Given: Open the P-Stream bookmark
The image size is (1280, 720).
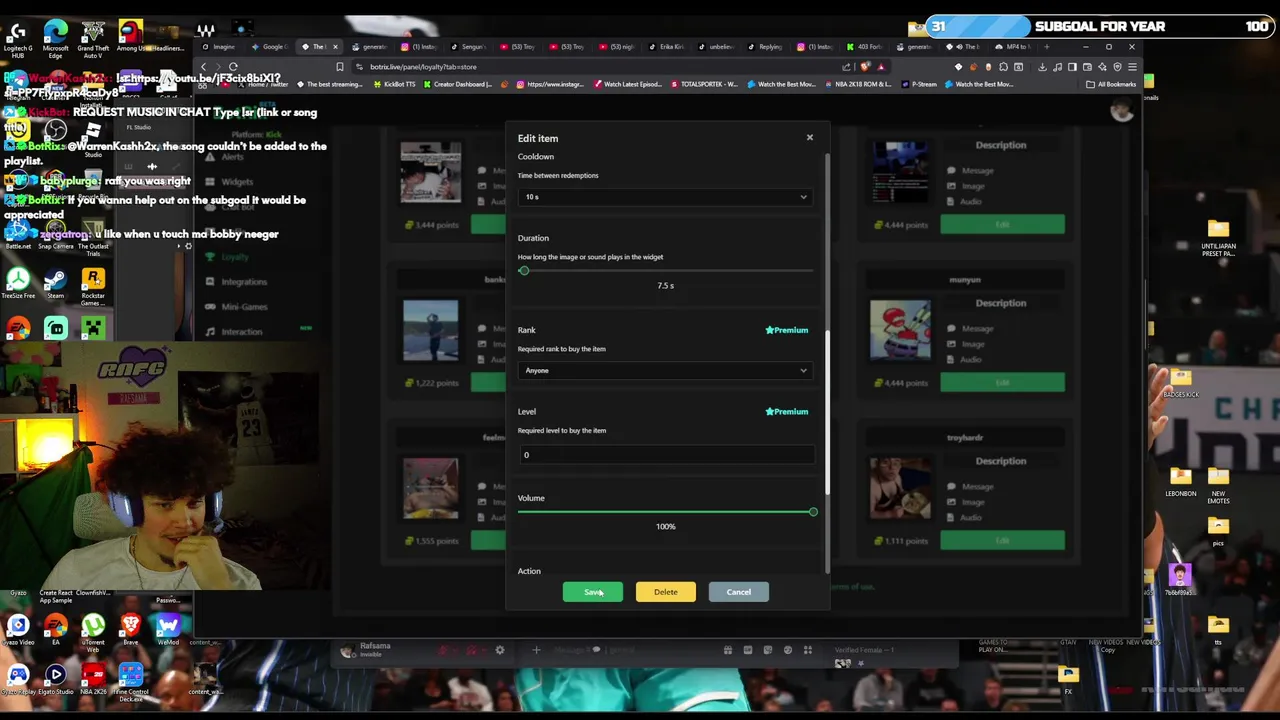Looking at the screenshot, I should (919, 84).
